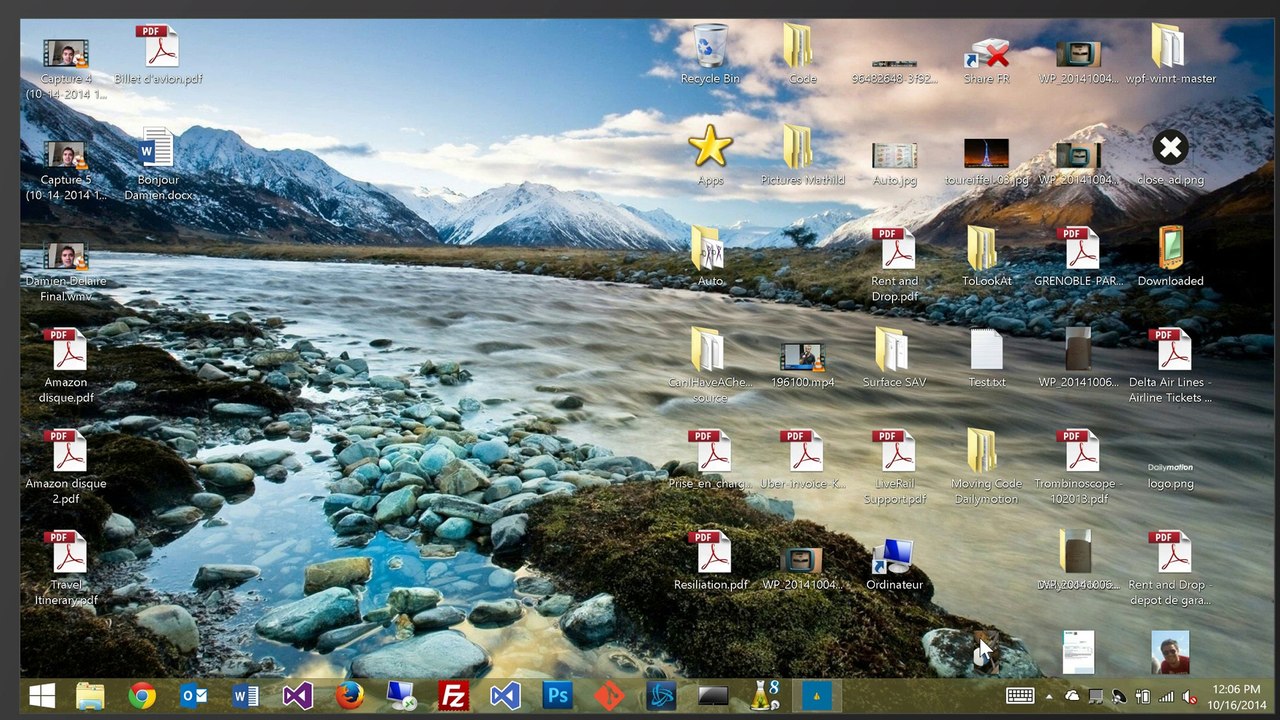Screen dimensions: 1280x720
Task: Open the Windows Start button
Action: (42, 695)
